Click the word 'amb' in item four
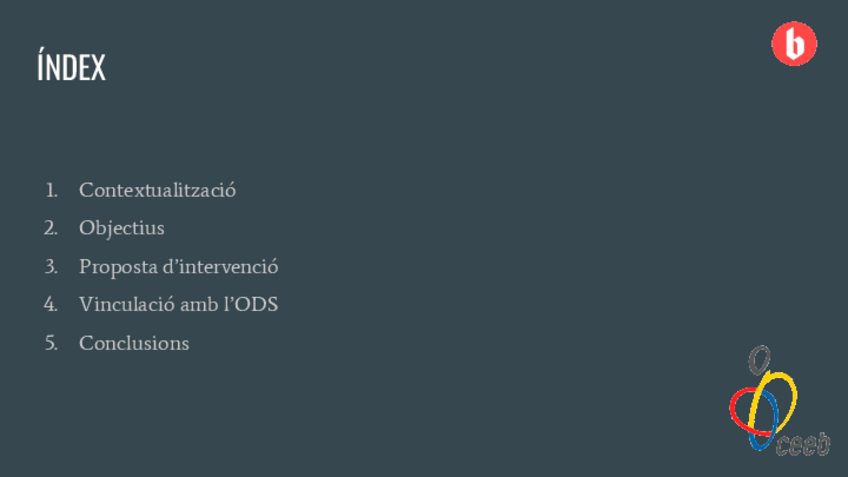 [x=198, y=304]
